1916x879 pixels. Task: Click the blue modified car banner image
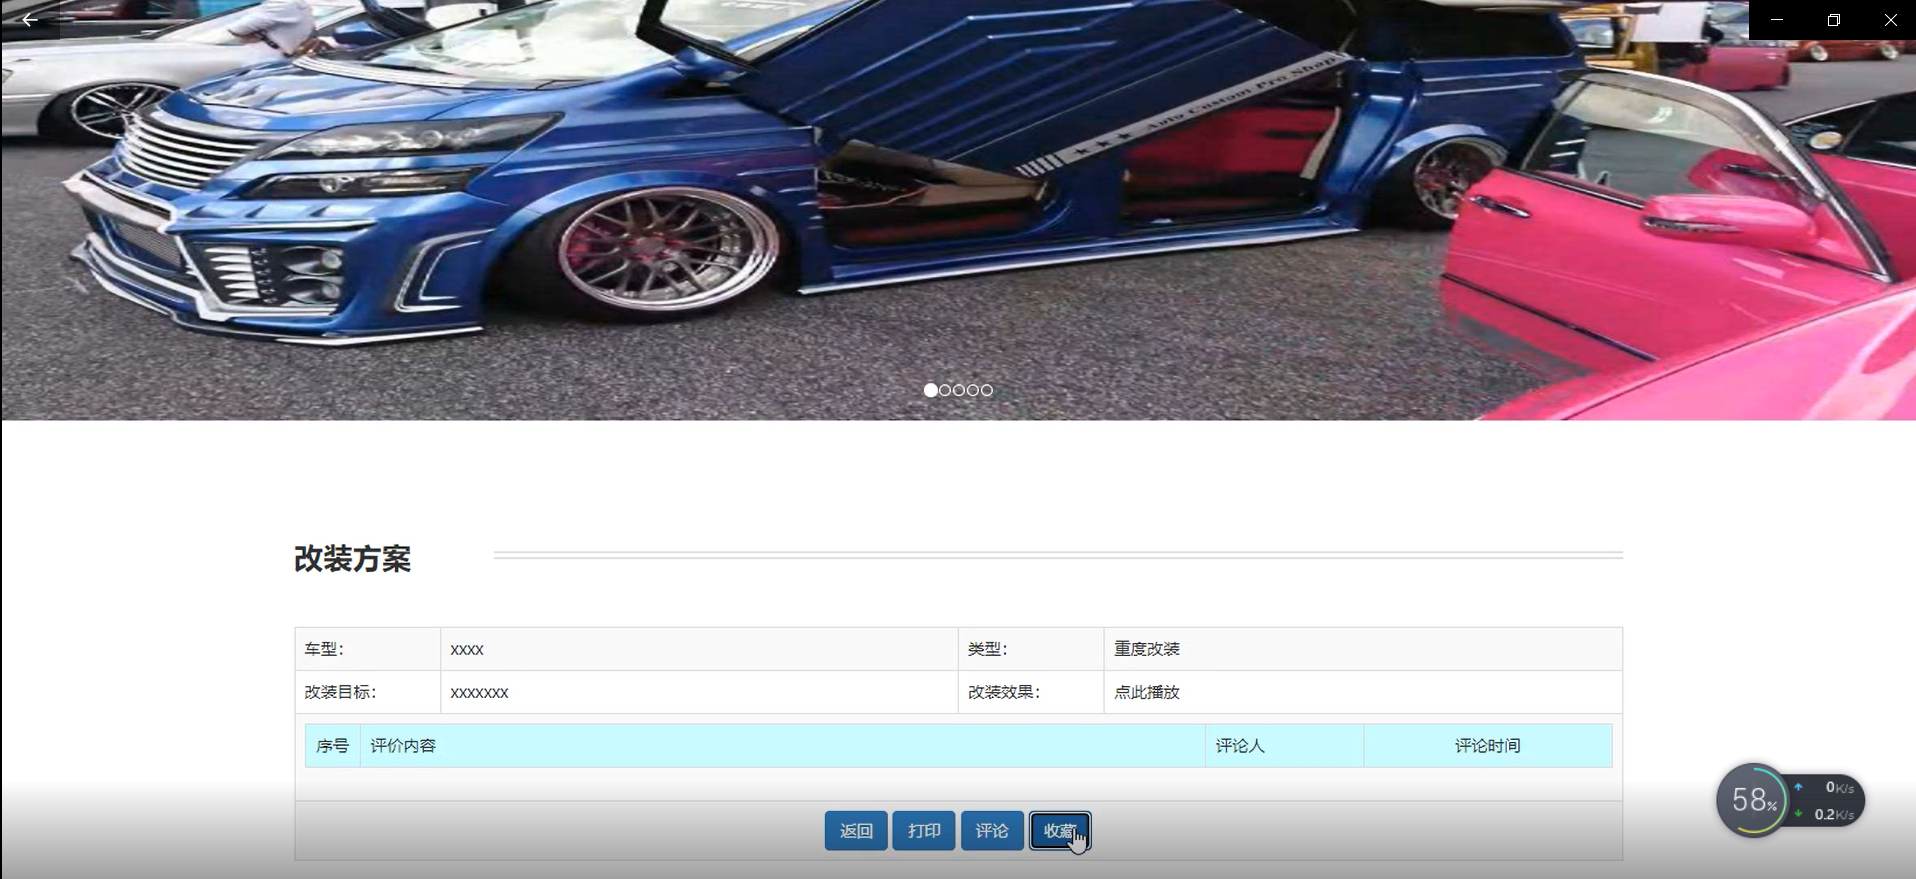point(958,210)
